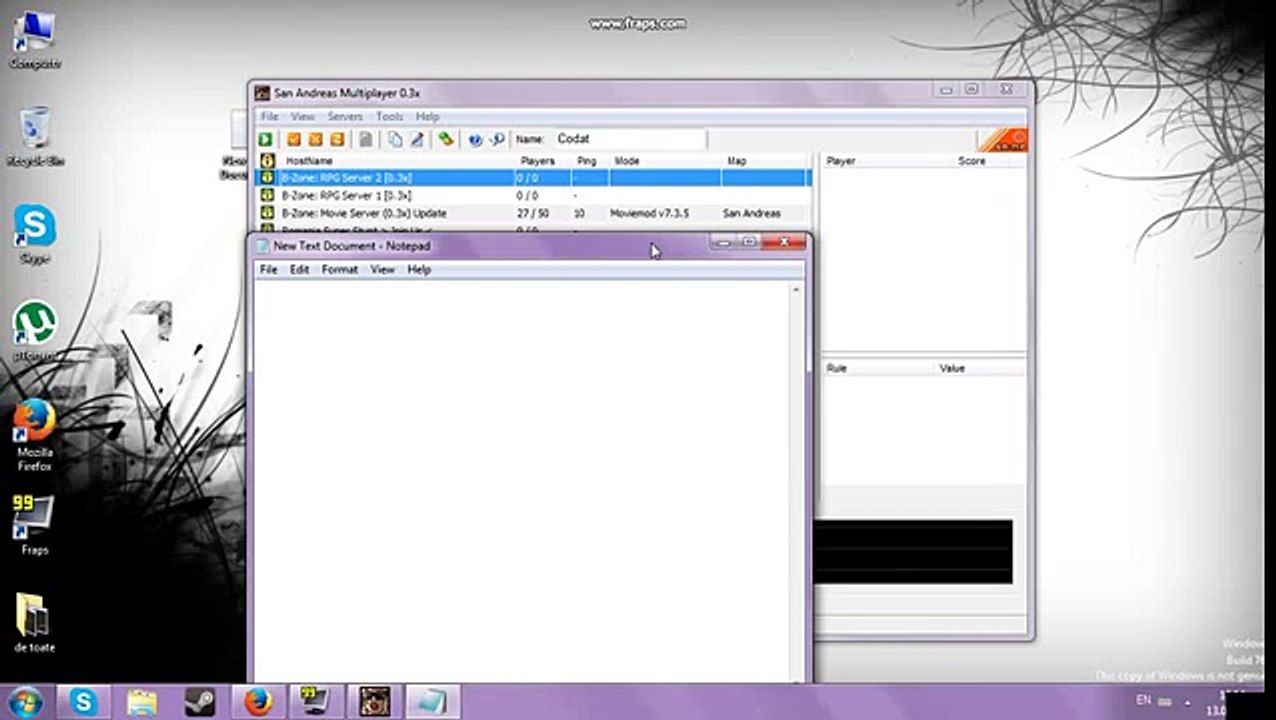This screenshot has height=720, width=1276.
Task: Click the blue Help question icon in SA-MP
Action: (475, 140)
